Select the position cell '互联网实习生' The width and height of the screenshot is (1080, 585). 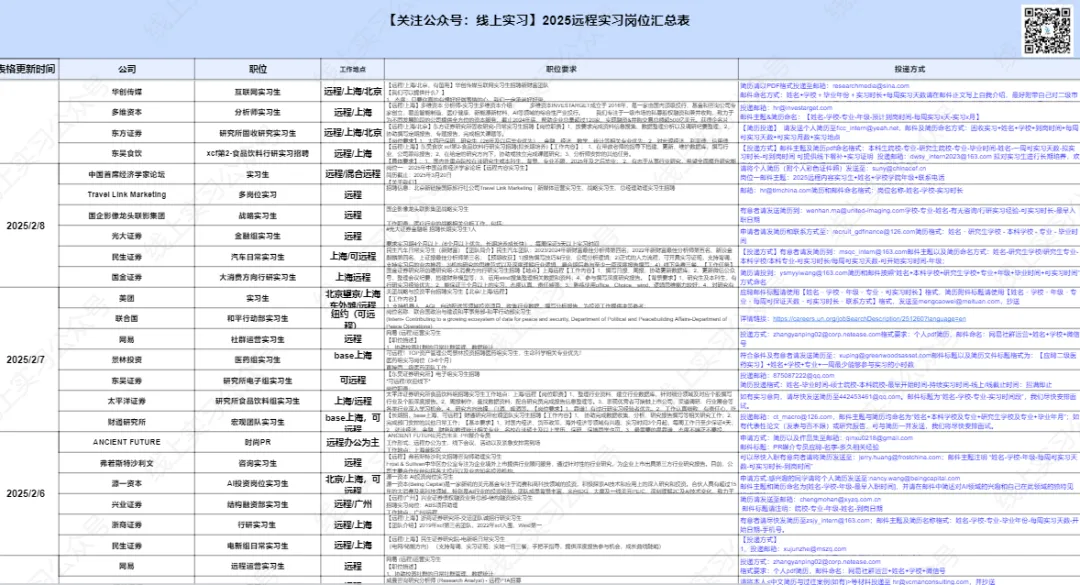coord(258,92)
